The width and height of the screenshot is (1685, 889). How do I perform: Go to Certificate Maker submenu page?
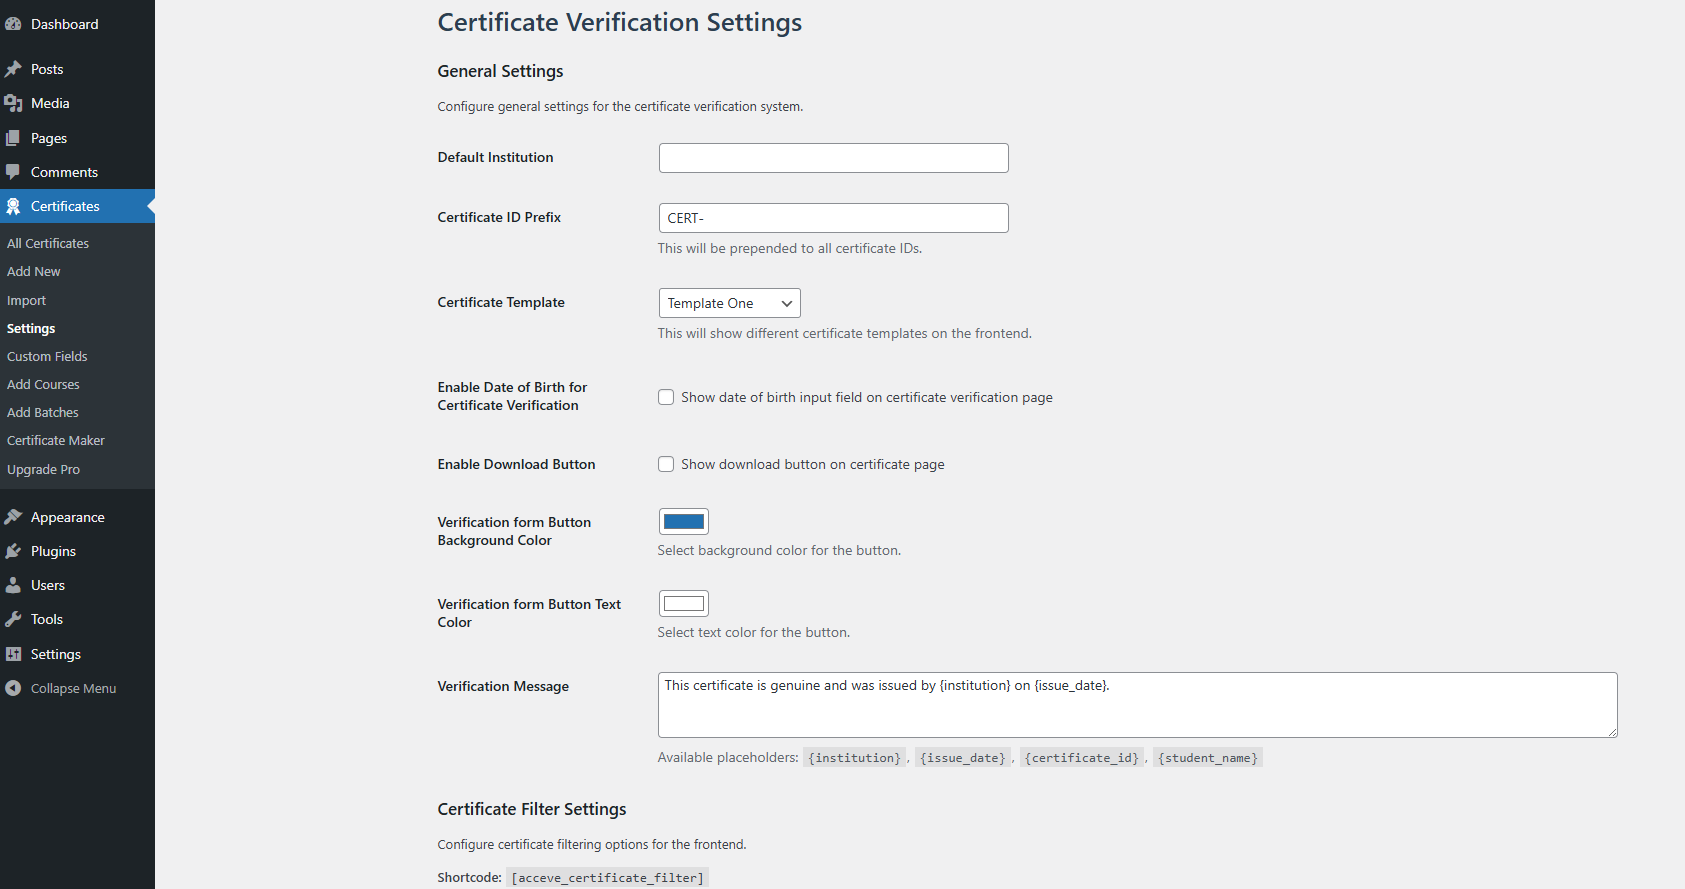(56, 440)
